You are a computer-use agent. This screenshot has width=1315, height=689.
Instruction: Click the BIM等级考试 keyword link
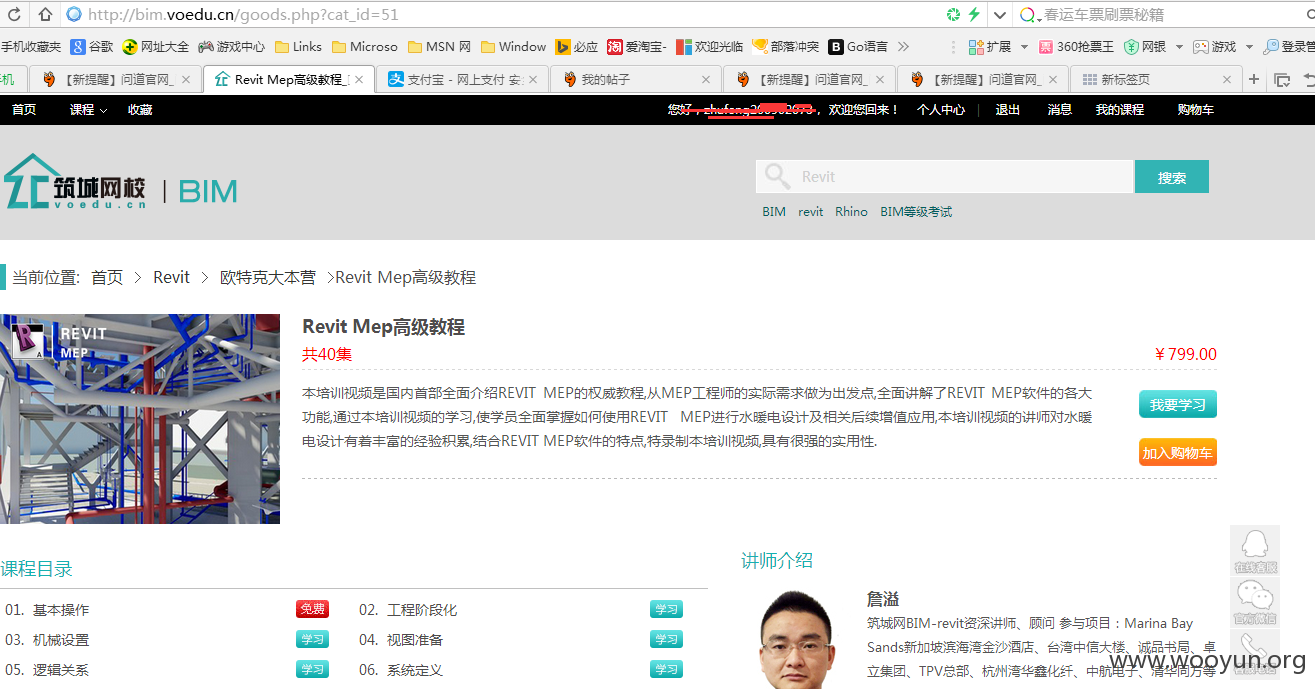(916, 212)
